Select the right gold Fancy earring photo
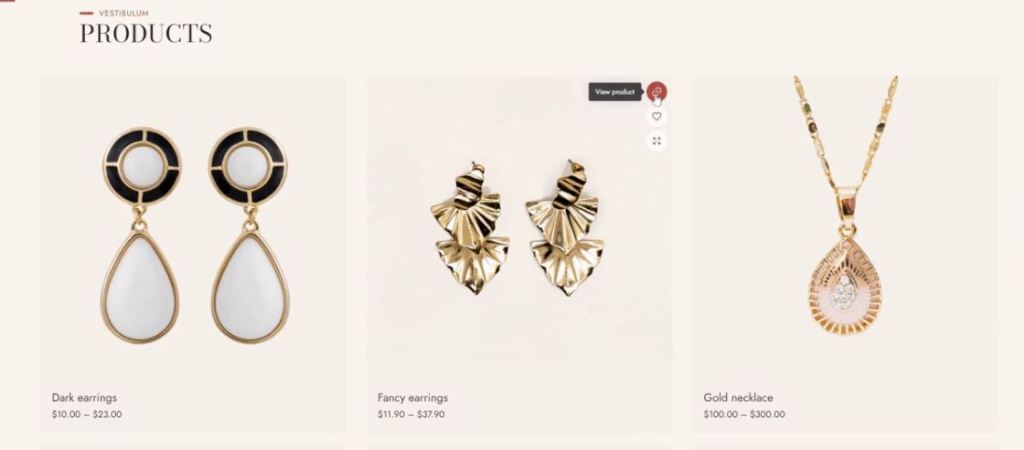Screen dimensions: 1024x450 coord(564,229)
